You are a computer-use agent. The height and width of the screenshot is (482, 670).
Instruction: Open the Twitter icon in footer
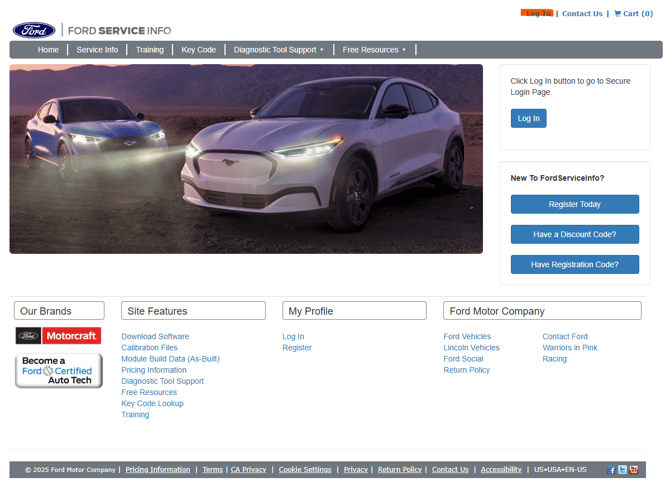623,470
